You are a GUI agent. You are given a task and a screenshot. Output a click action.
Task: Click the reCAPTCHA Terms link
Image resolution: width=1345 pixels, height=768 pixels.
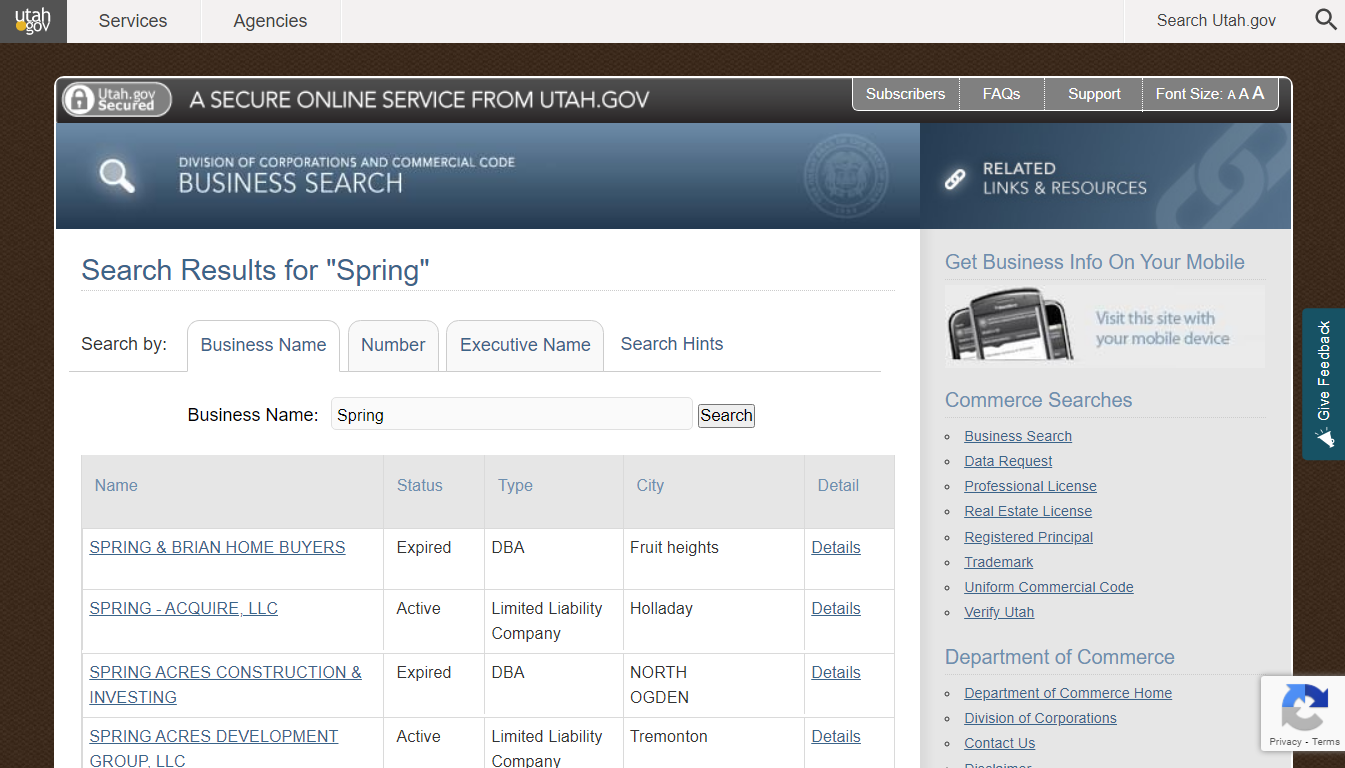click(1326, 742)
